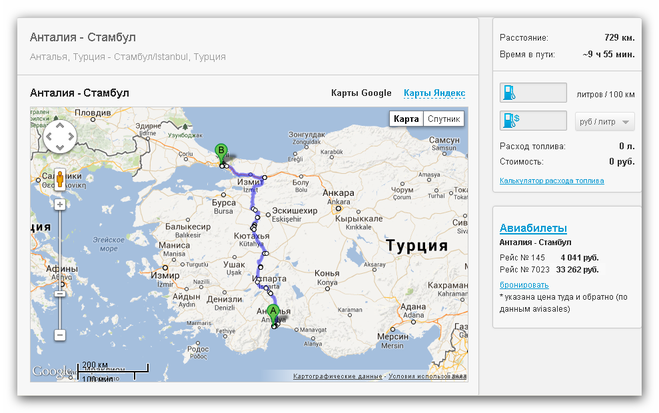Pan the map down with the arrow

point(60,147)
